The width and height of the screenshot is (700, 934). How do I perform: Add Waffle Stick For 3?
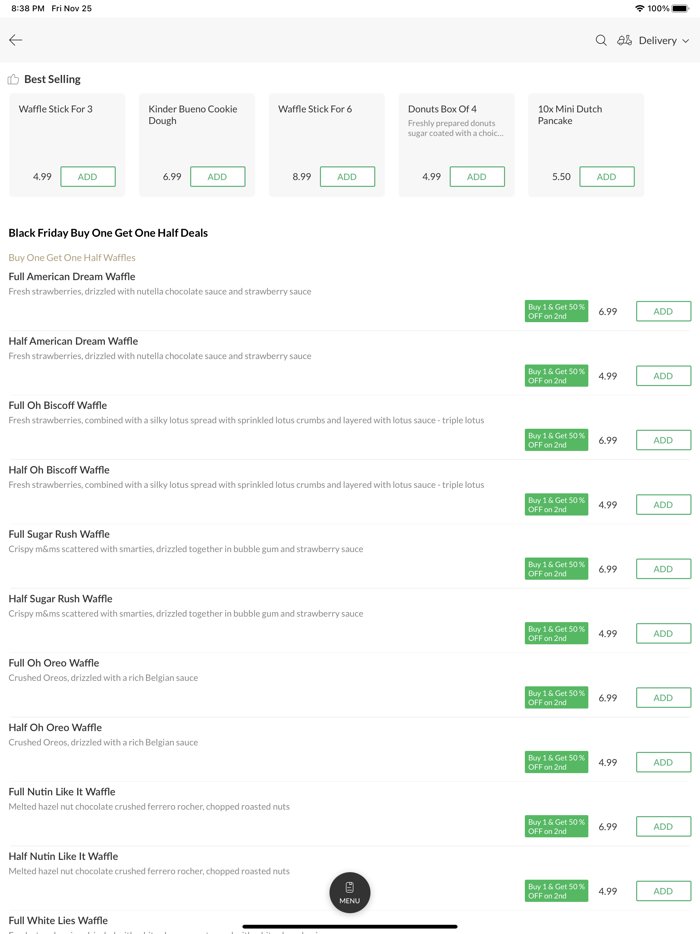coord(88,177)
